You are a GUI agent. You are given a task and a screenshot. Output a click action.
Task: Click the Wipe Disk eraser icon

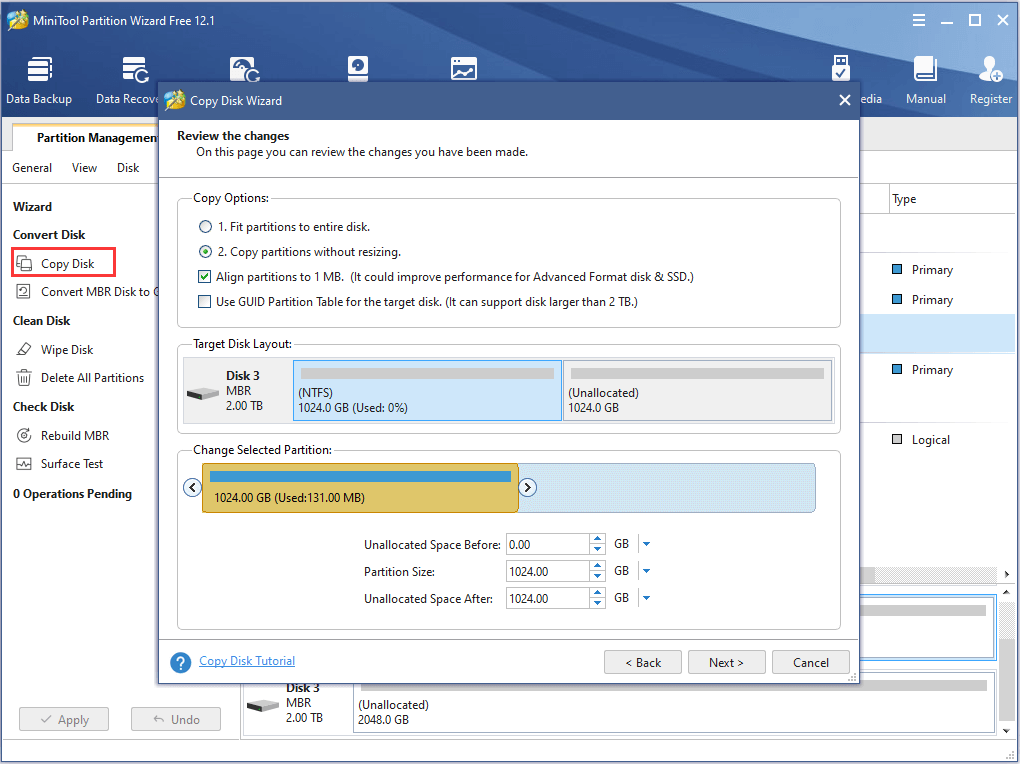tap(23, 349)
